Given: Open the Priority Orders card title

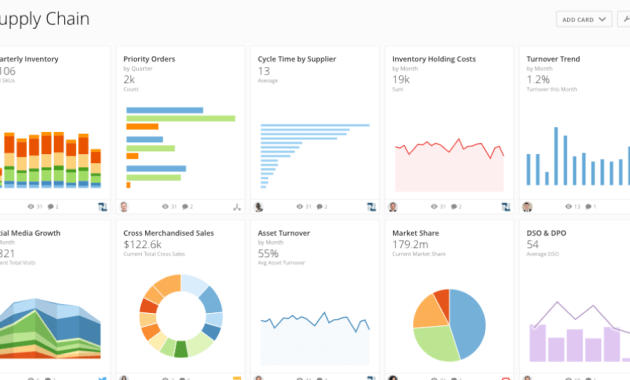Looking at the screenshot, I should (x=149, y=59).
